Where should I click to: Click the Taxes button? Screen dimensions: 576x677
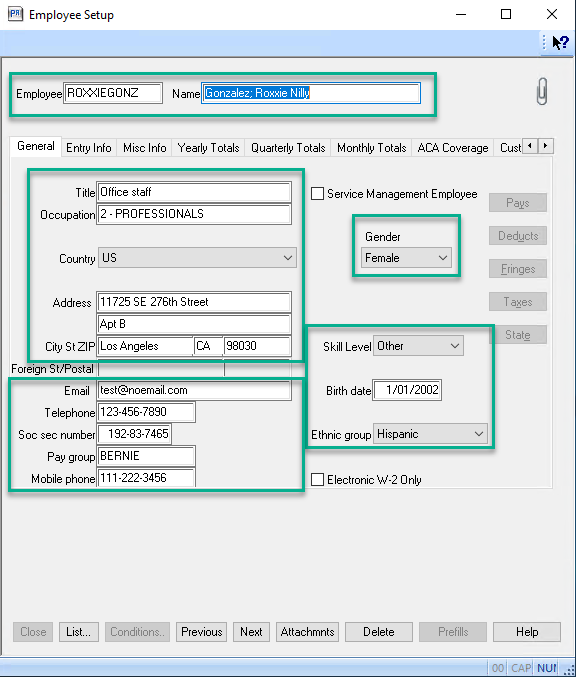pyautogui.click(x=518, y=301)
